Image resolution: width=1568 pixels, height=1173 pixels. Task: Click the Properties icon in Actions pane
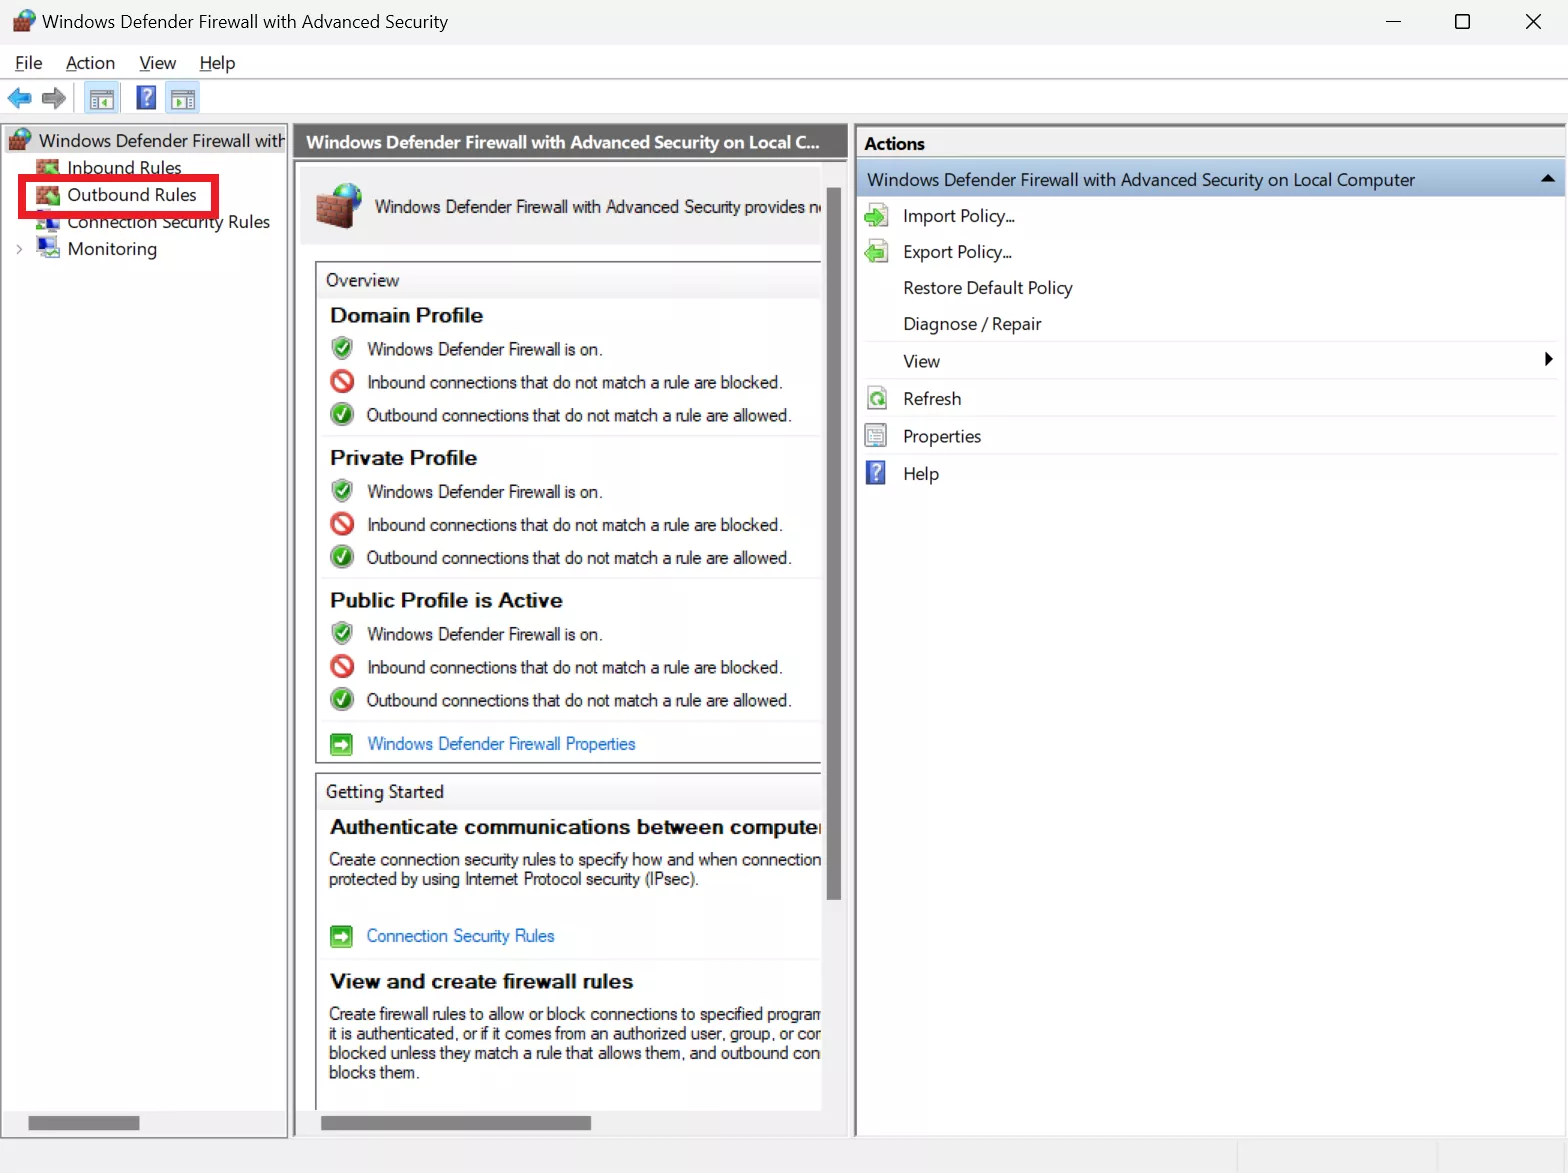tap(876, 436)
